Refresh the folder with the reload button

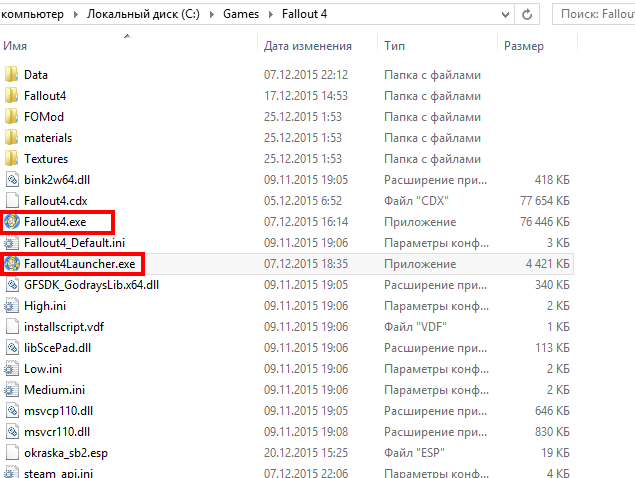[527, 15]
